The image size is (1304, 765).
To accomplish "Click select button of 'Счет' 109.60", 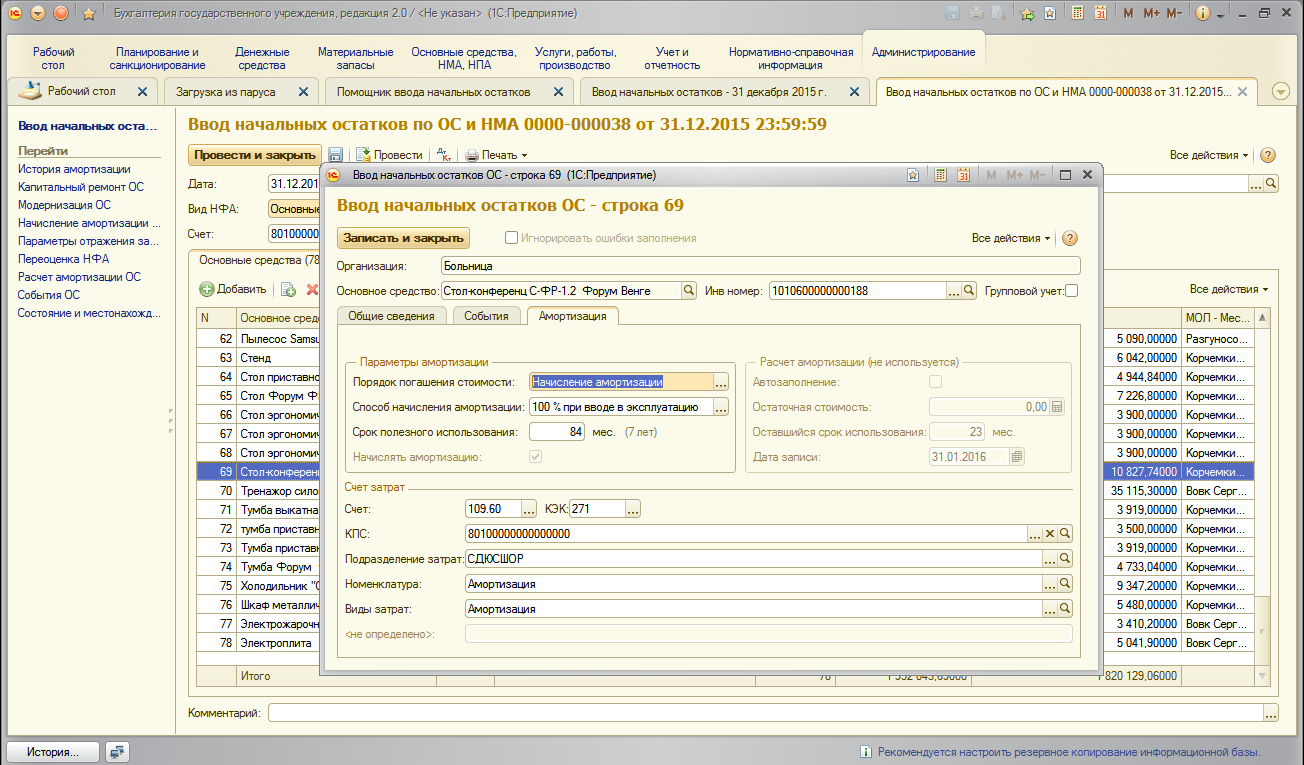I will (x=529, y=509).
